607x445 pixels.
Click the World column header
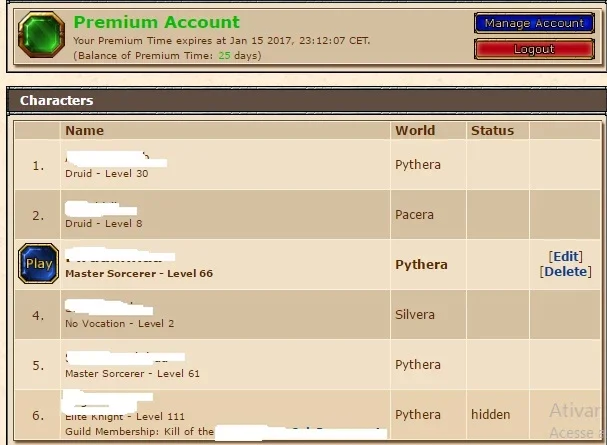[x=415, y=131]
